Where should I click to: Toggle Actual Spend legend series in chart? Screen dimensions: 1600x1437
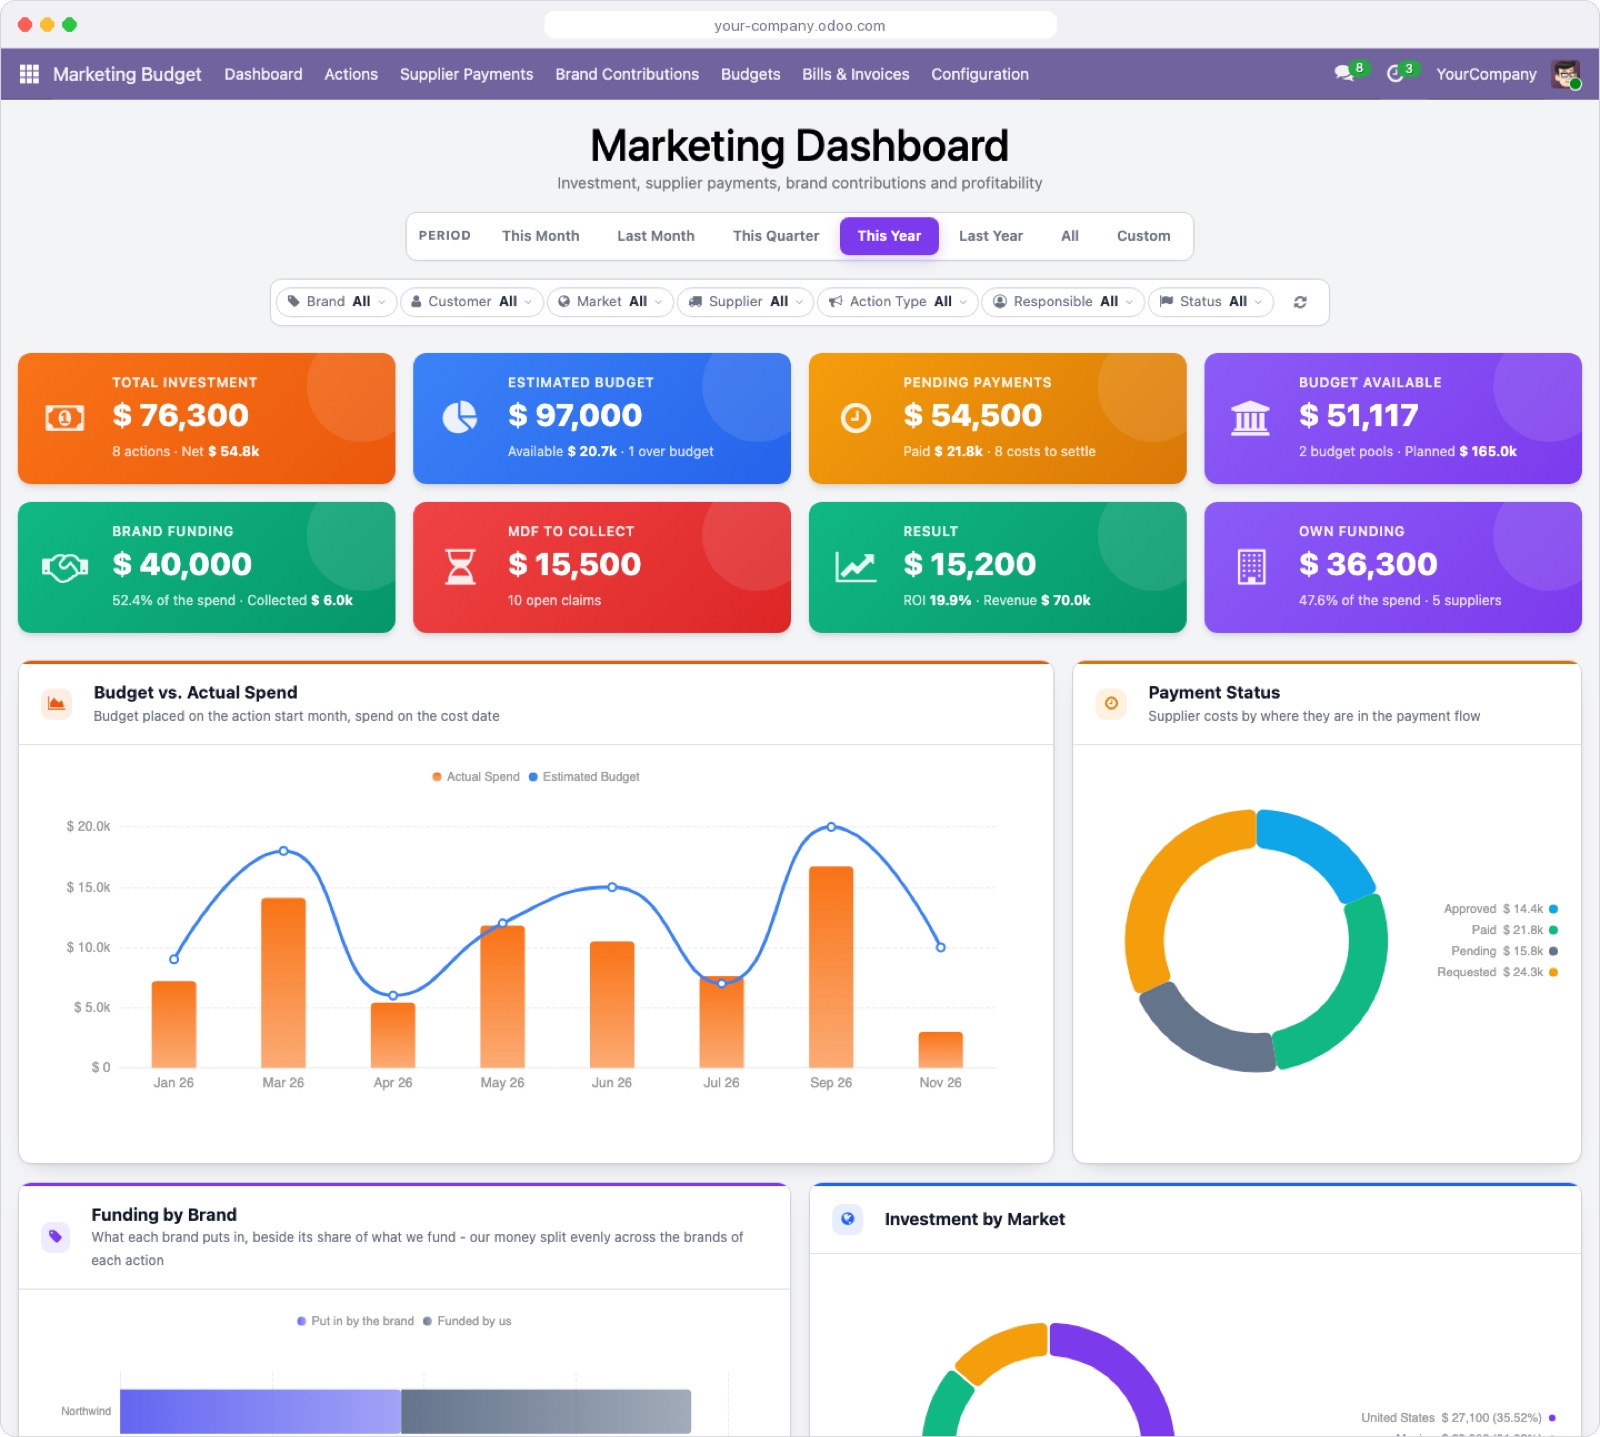(476, 777)
